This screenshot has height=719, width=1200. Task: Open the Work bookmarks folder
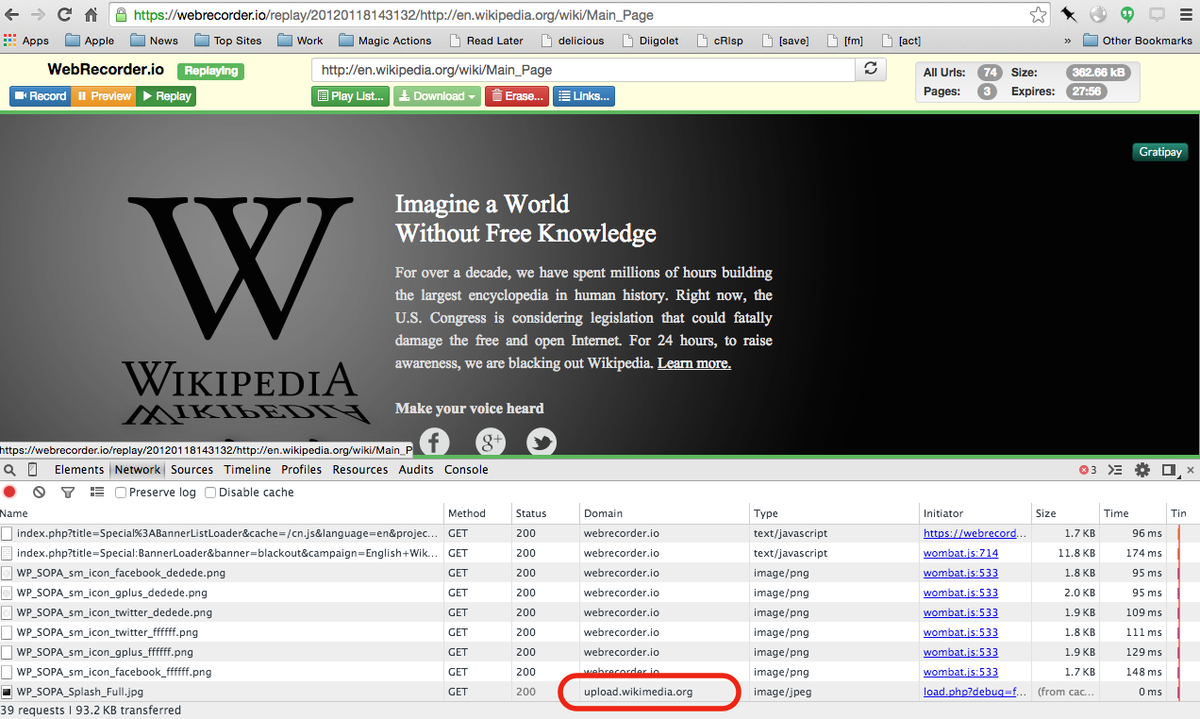(x=300, y=41)
